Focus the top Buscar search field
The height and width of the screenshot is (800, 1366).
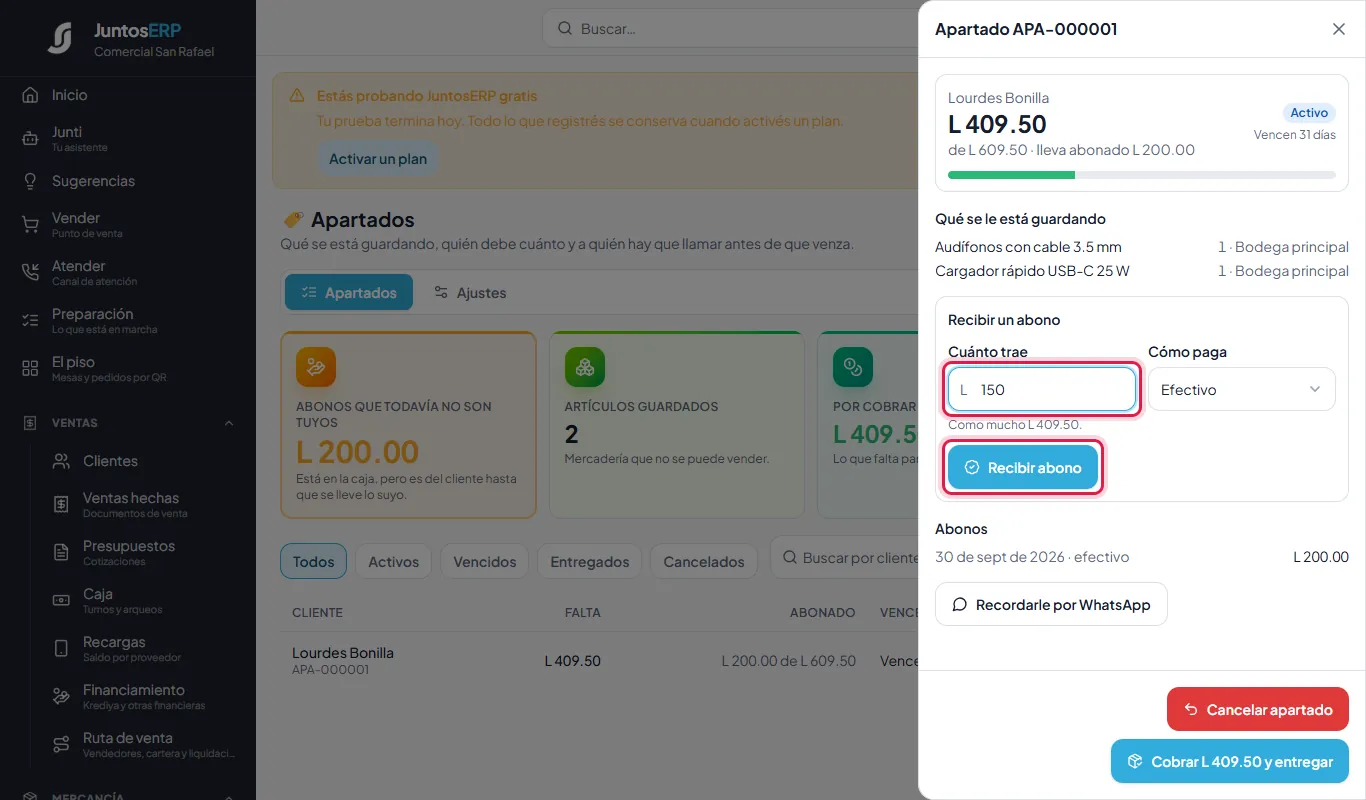tap(730, 29)
